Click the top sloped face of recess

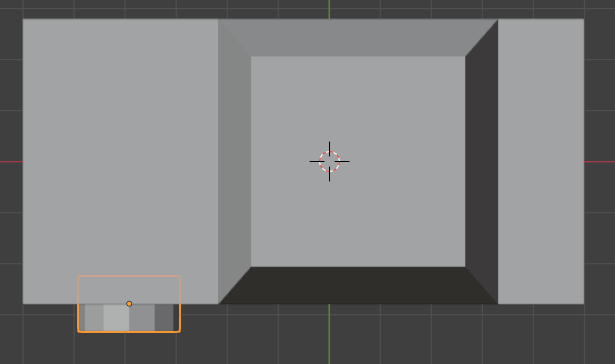tap(358, 38)
